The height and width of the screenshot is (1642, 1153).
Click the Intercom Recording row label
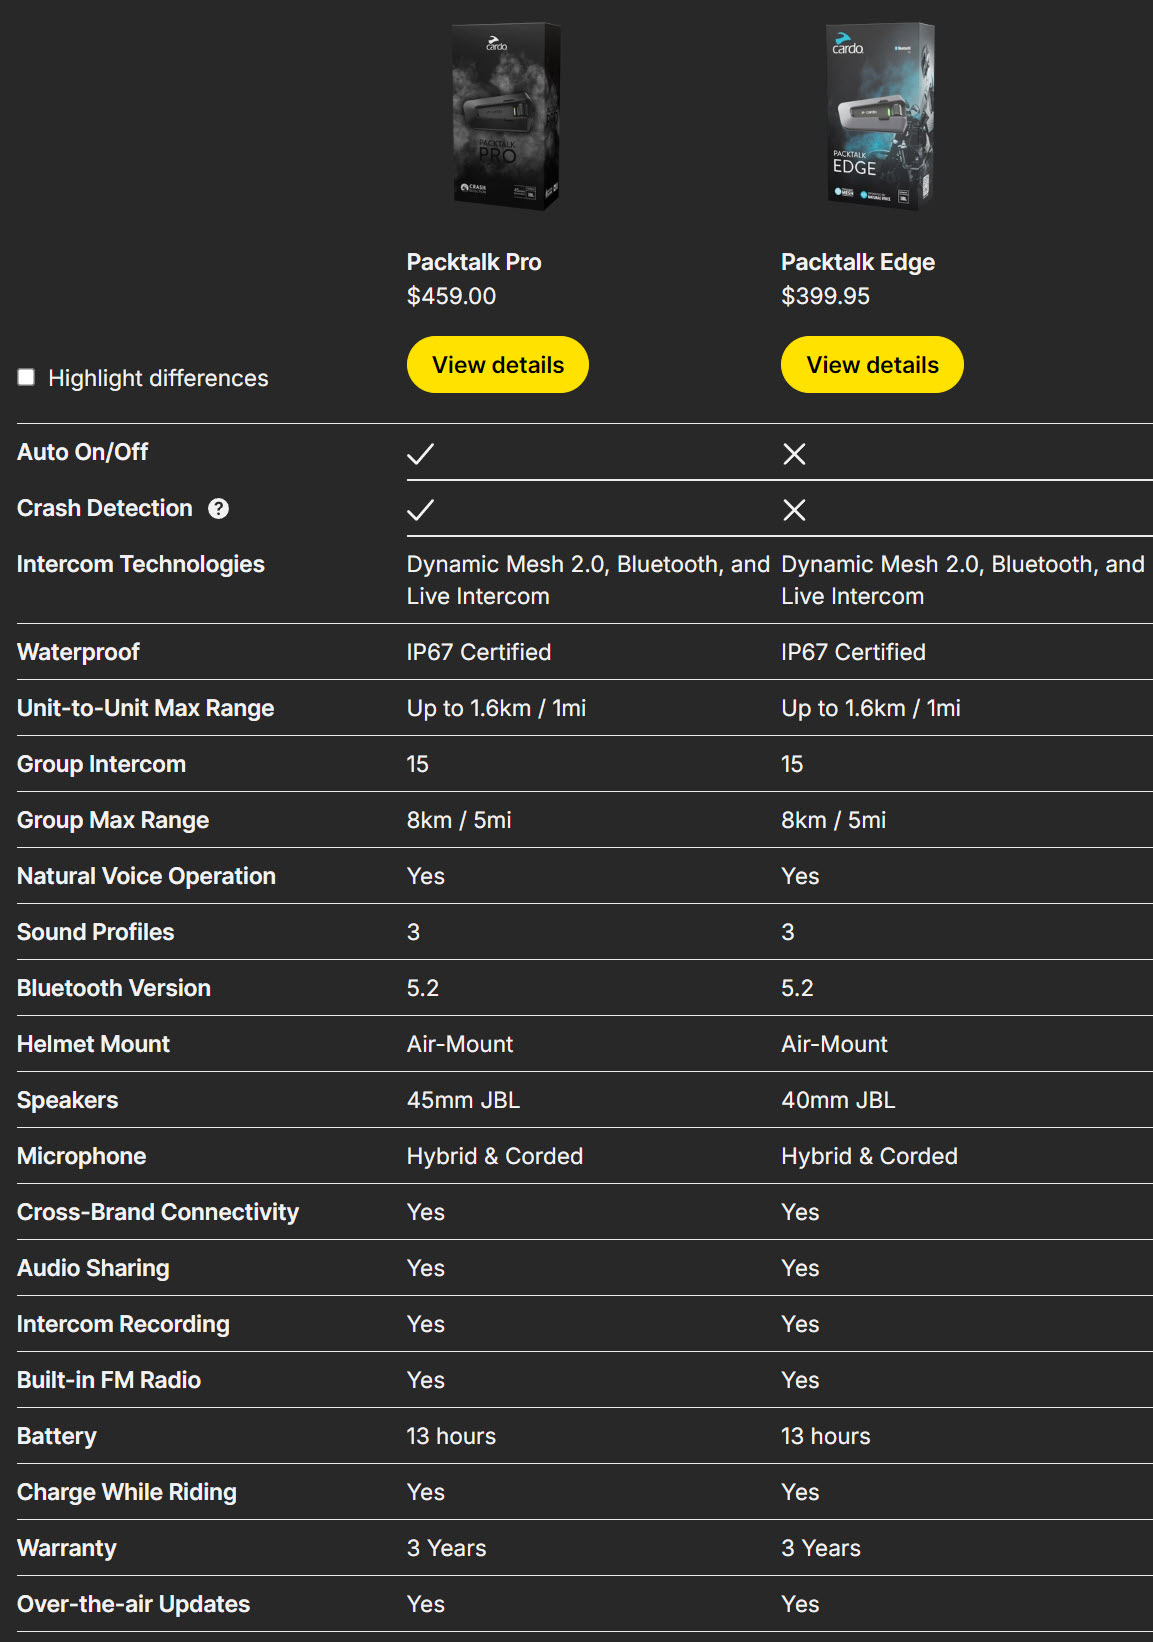coord(123,1324)
